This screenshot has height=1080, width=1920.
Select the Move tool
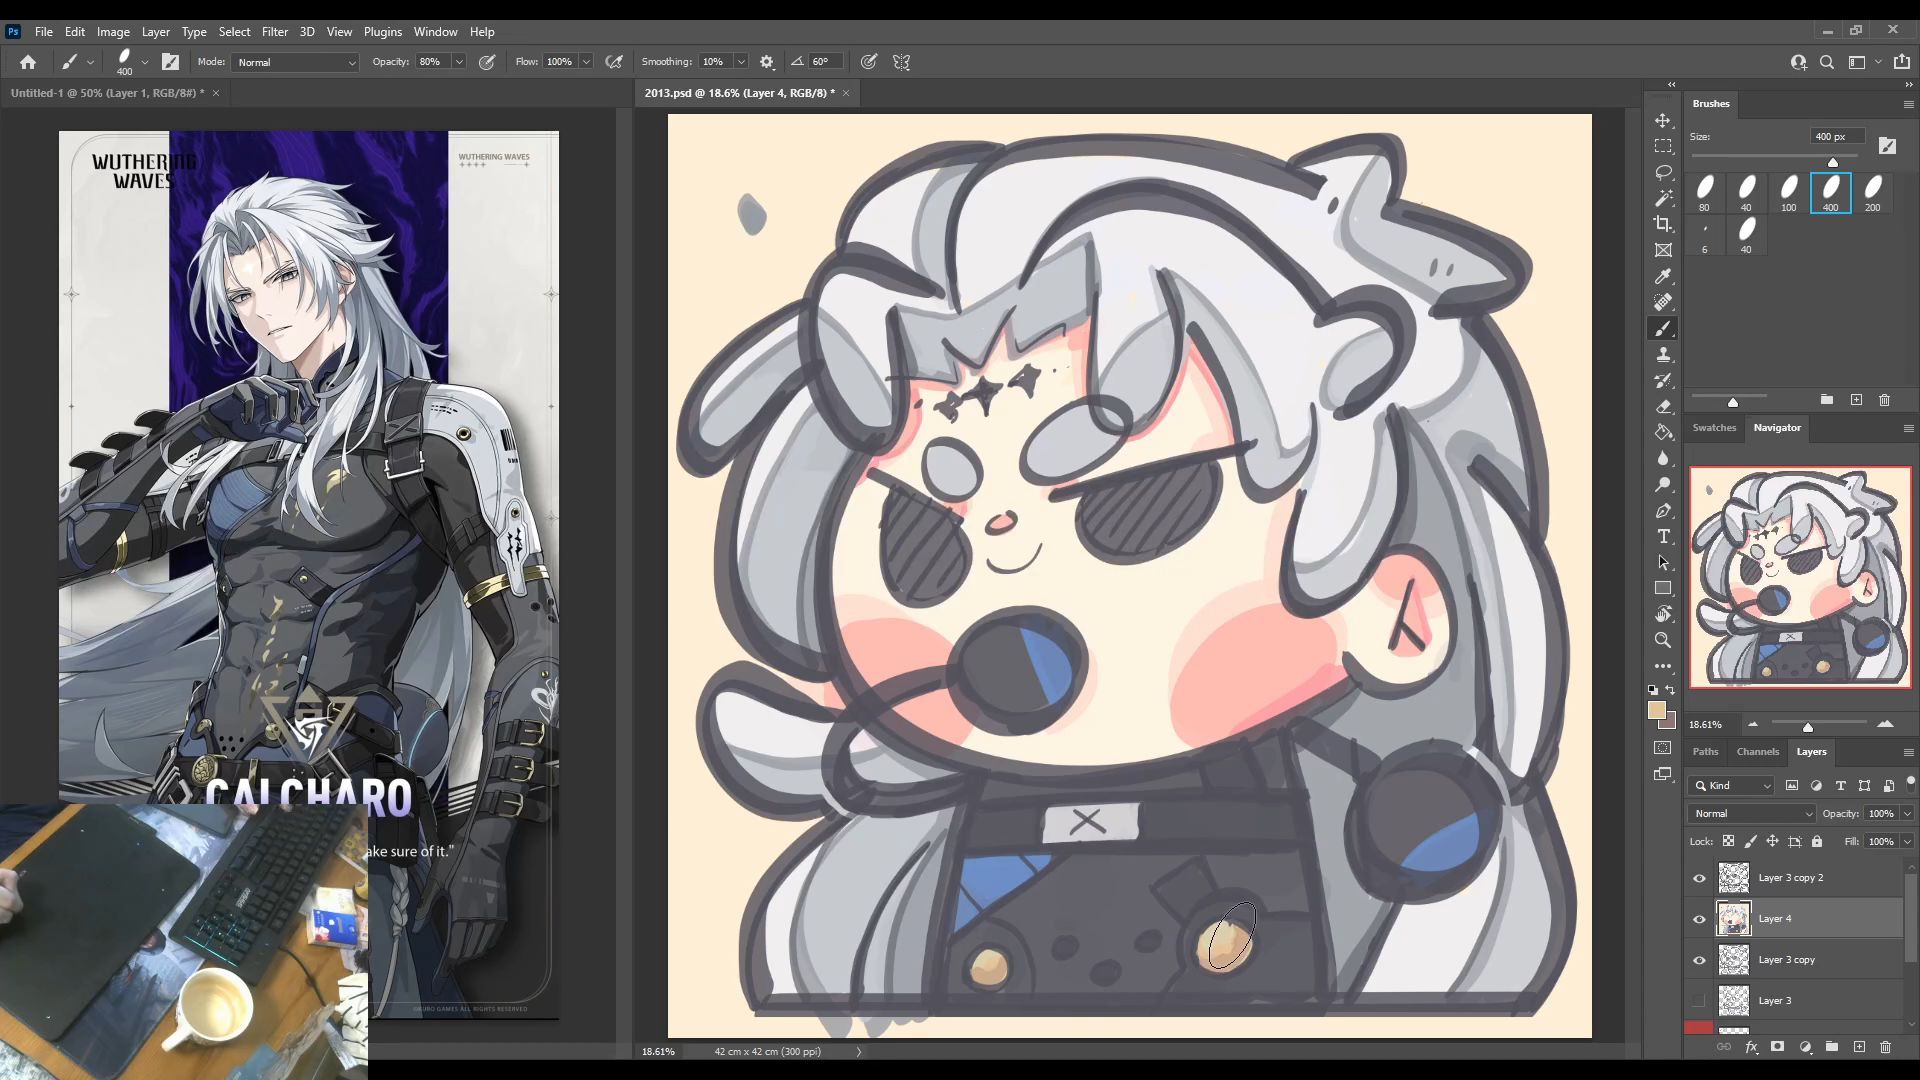coord(1663,120)
